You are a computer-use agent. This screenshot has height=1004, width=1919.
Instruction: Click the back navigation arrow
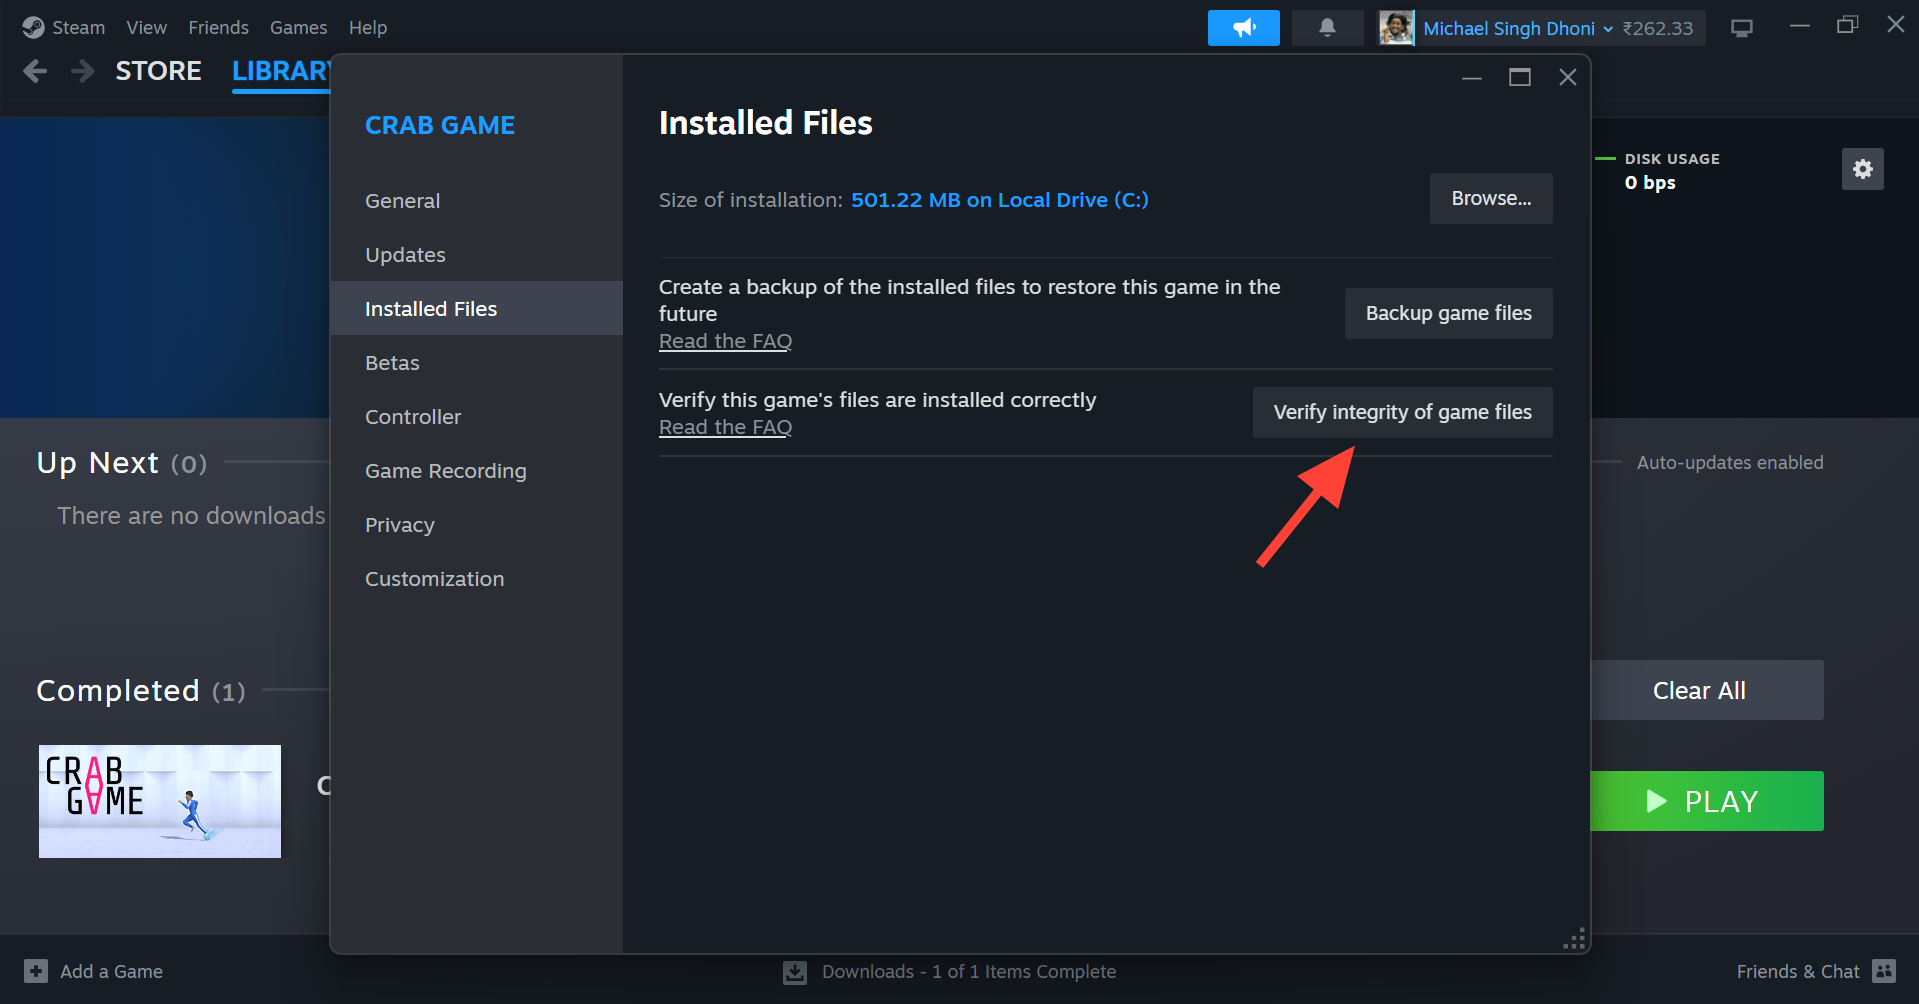[x=35, y=71]
